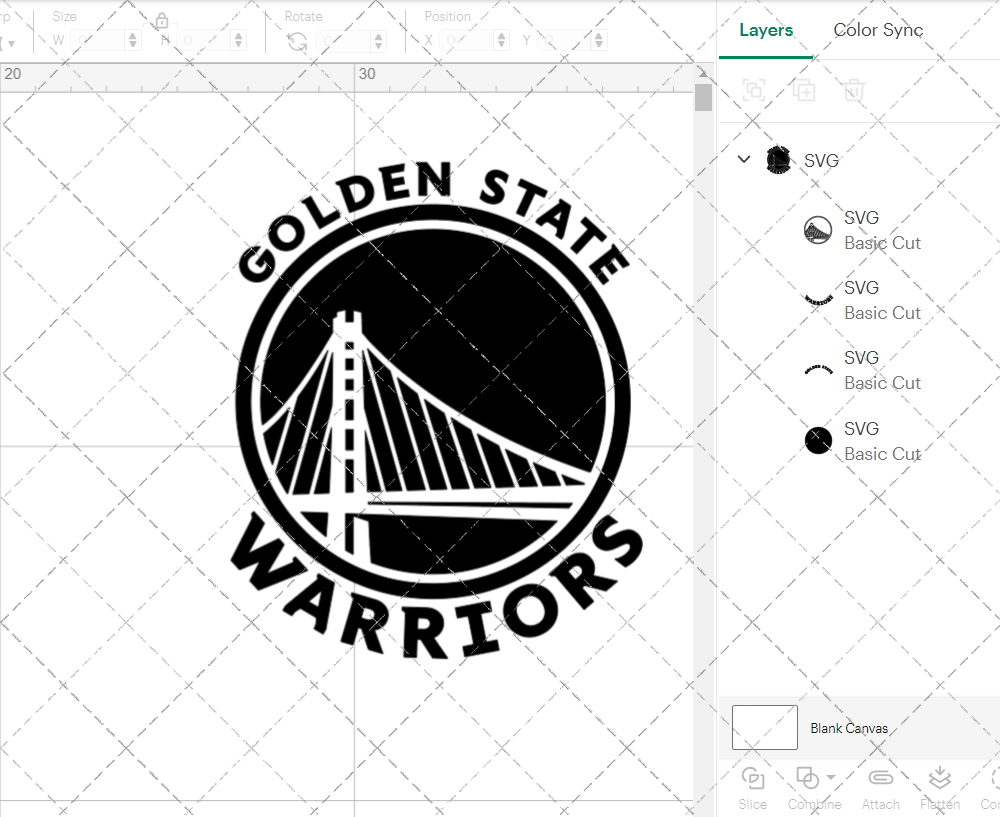Click the Position Y stepper arrows
Screen dimensions: 1000x817
[x=599, y=41]
